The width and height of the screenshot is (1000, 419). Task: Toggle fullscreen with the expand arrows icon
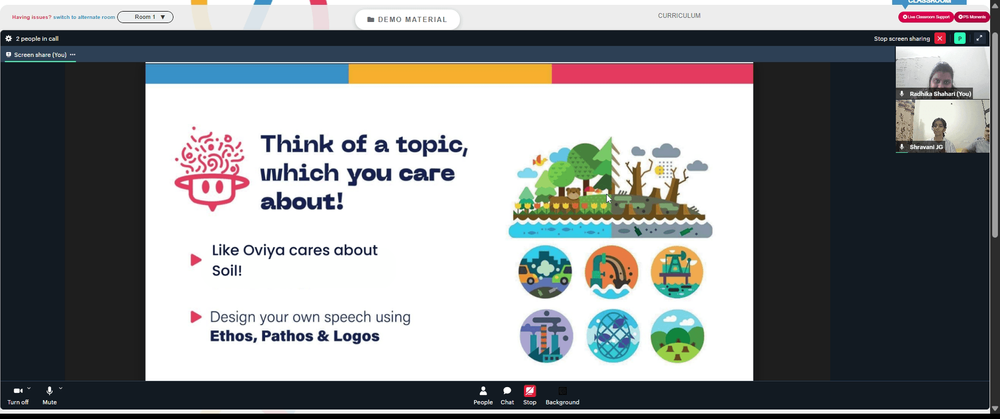tap(980, 38)
